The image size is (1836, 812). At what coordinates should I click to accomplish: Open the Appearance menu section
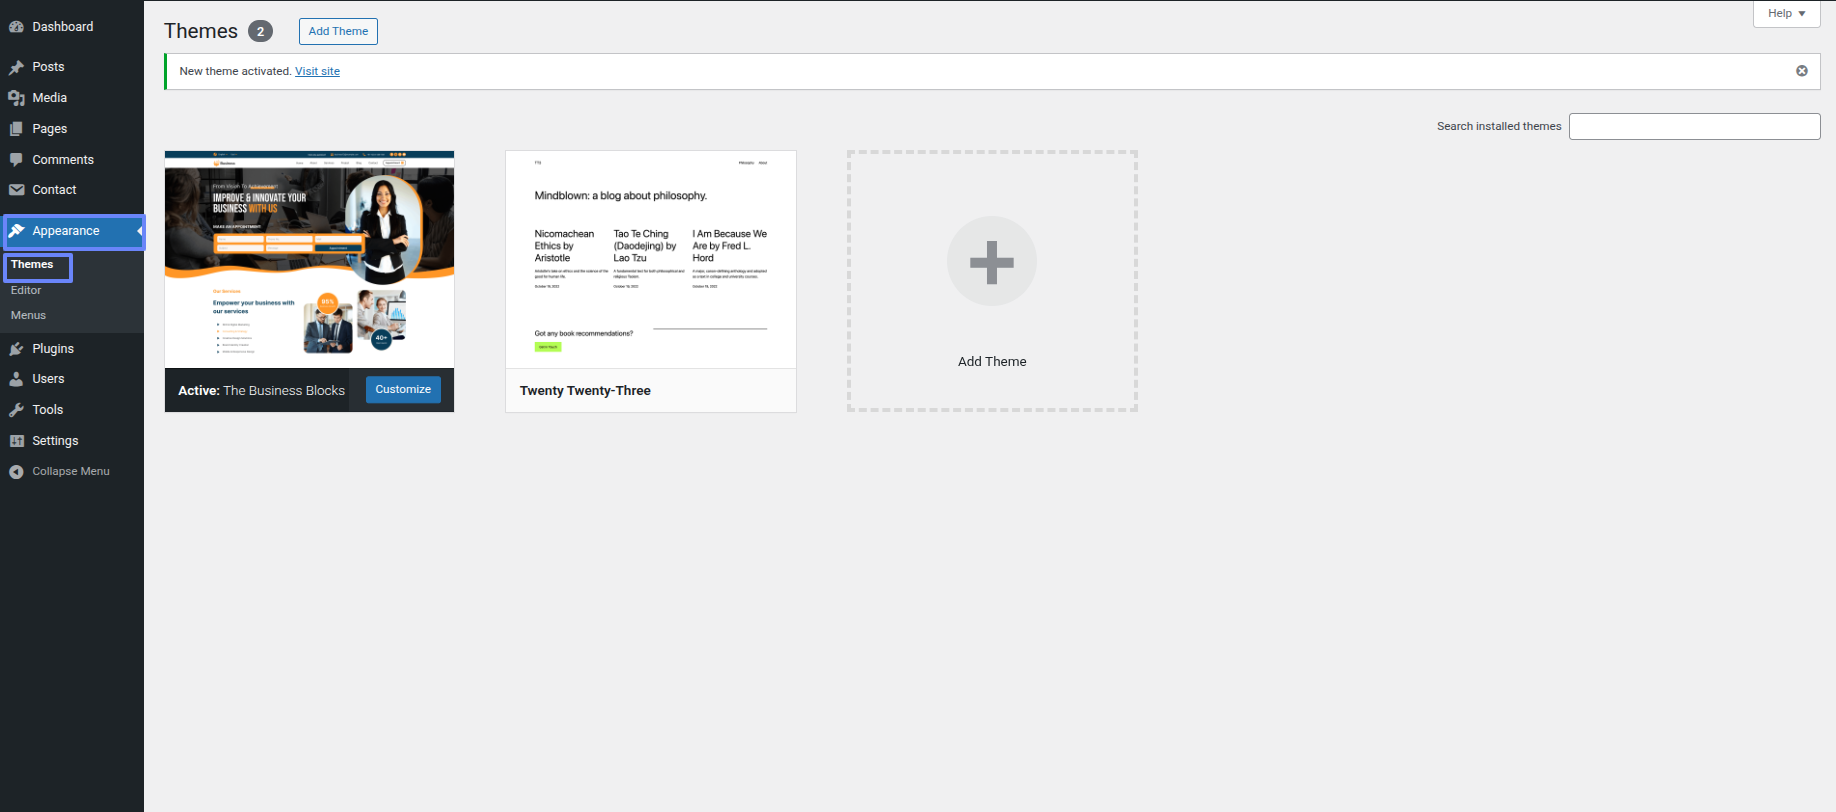click(66, 231)
